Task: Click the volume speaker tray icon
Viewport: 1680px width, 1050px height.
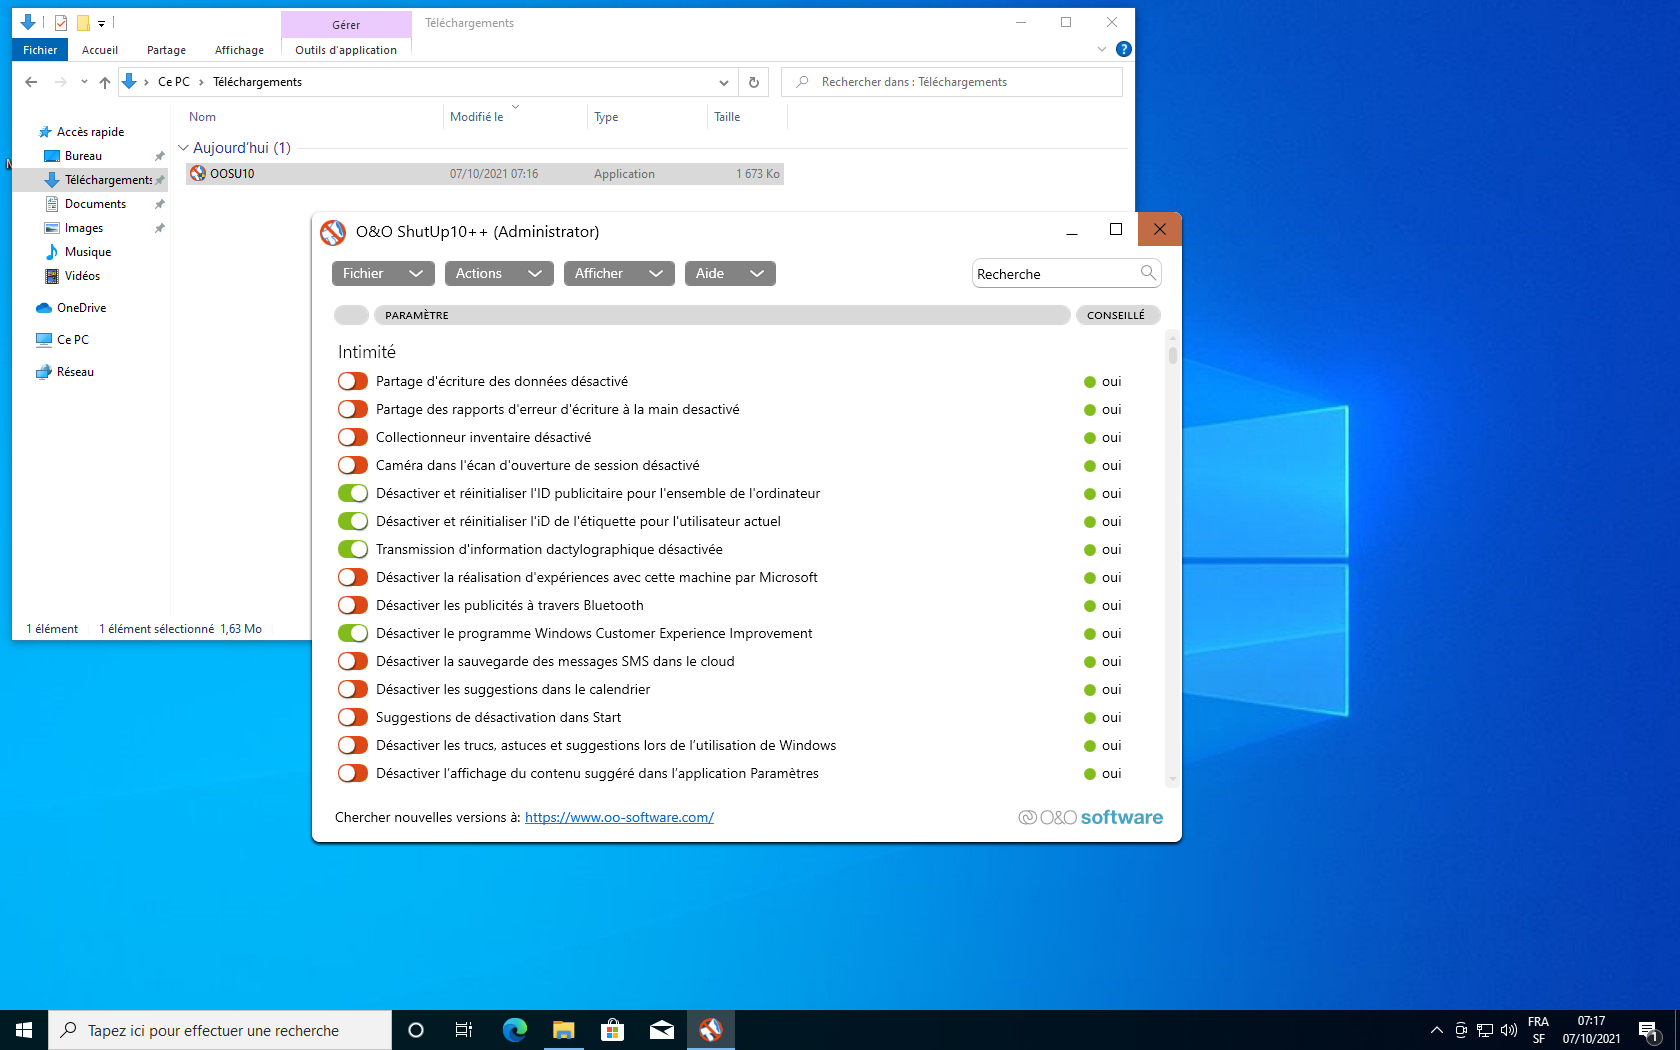Action: [x=1509, y=1030]
